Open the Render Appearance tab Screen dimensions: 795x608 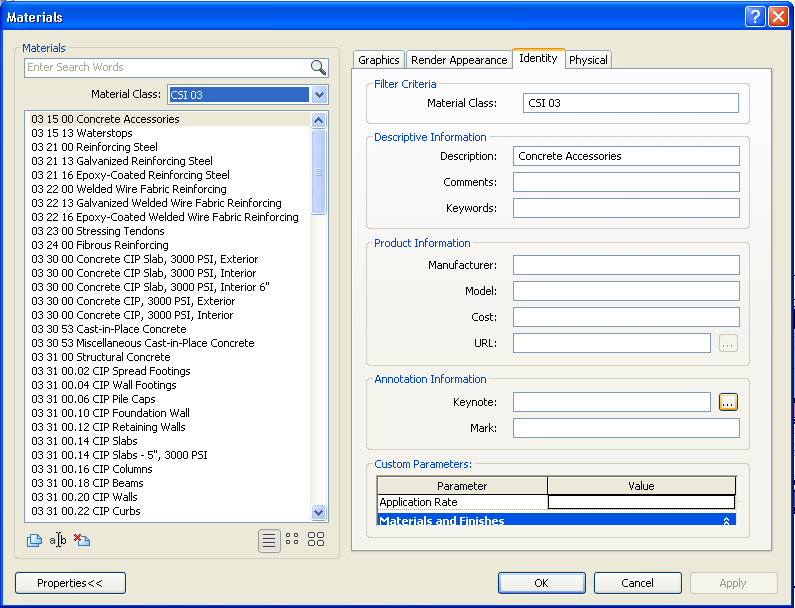pos(459,60)
